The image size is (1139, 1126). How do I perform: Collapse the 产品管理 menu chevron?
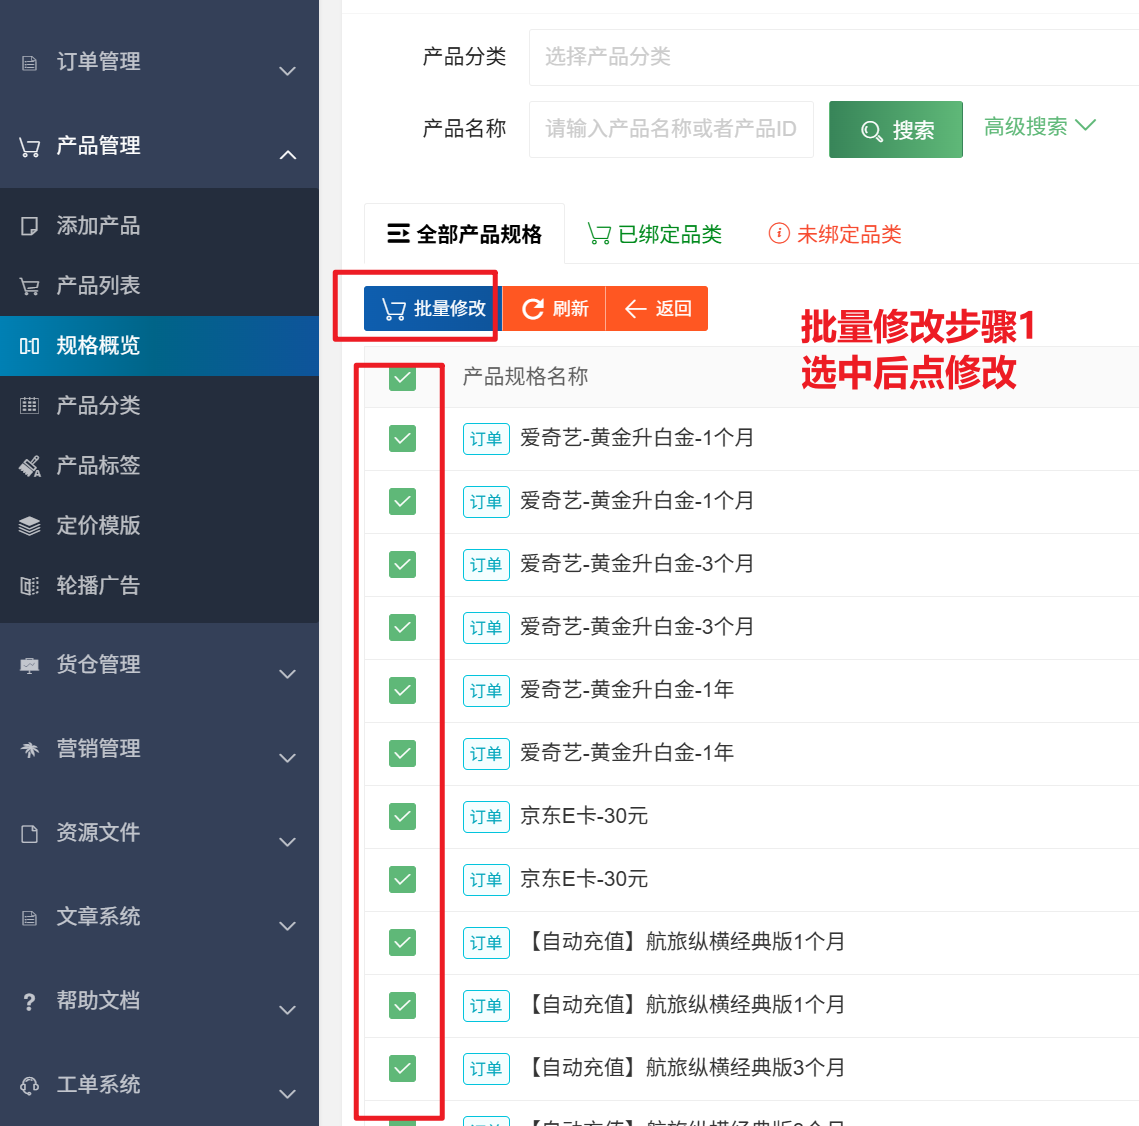click(288, 155)
